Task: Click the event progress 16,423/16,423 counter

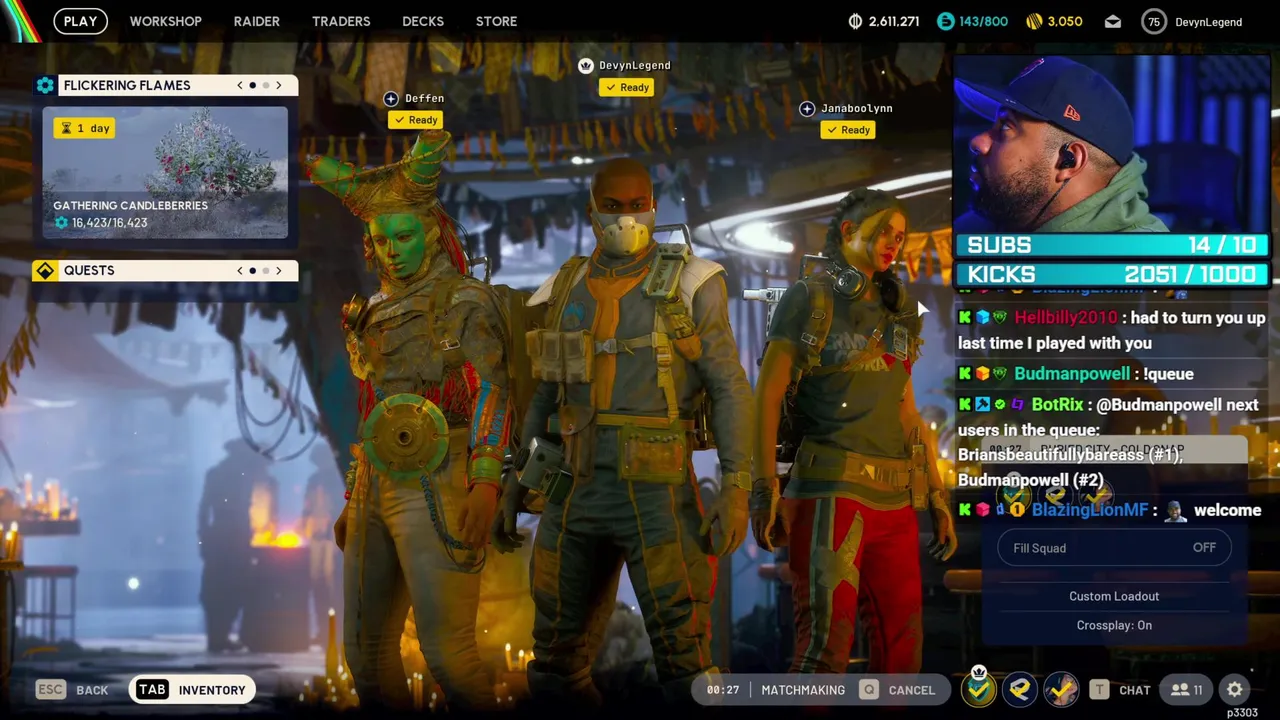Action: pyautogui.click(x=101, y=223)
